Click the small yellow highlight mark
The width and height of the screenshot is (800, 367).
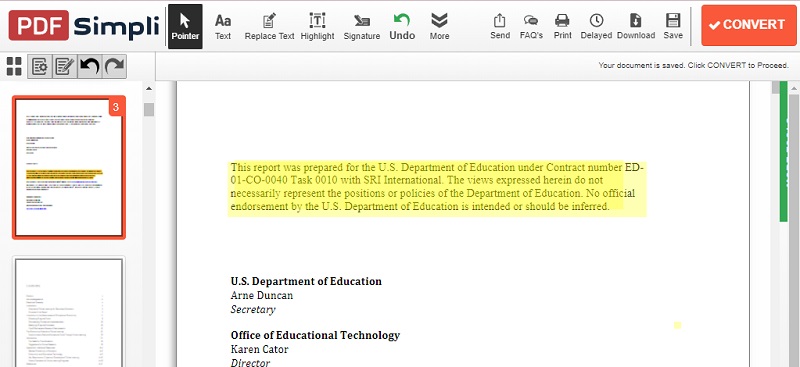pyautogui.click(x=678, y=325)
